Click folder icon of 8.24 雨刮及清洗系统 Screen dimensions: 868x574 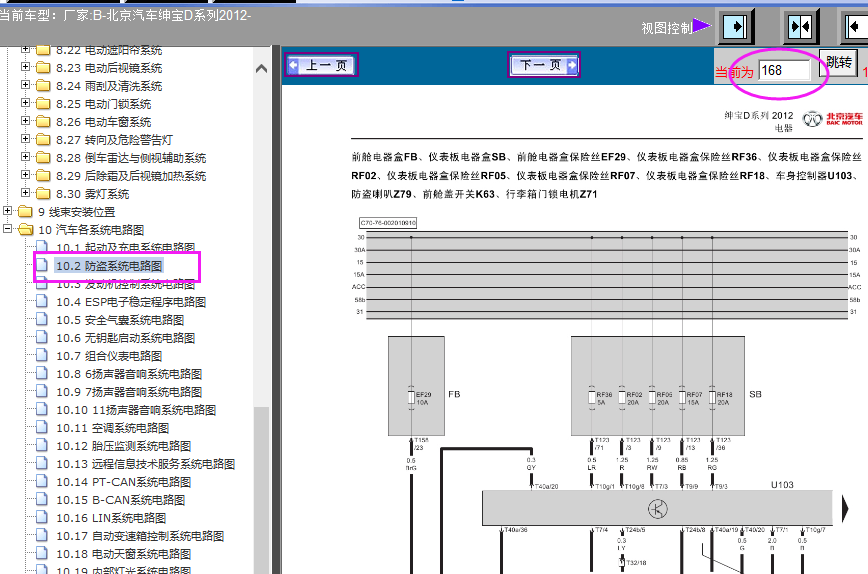43,86
